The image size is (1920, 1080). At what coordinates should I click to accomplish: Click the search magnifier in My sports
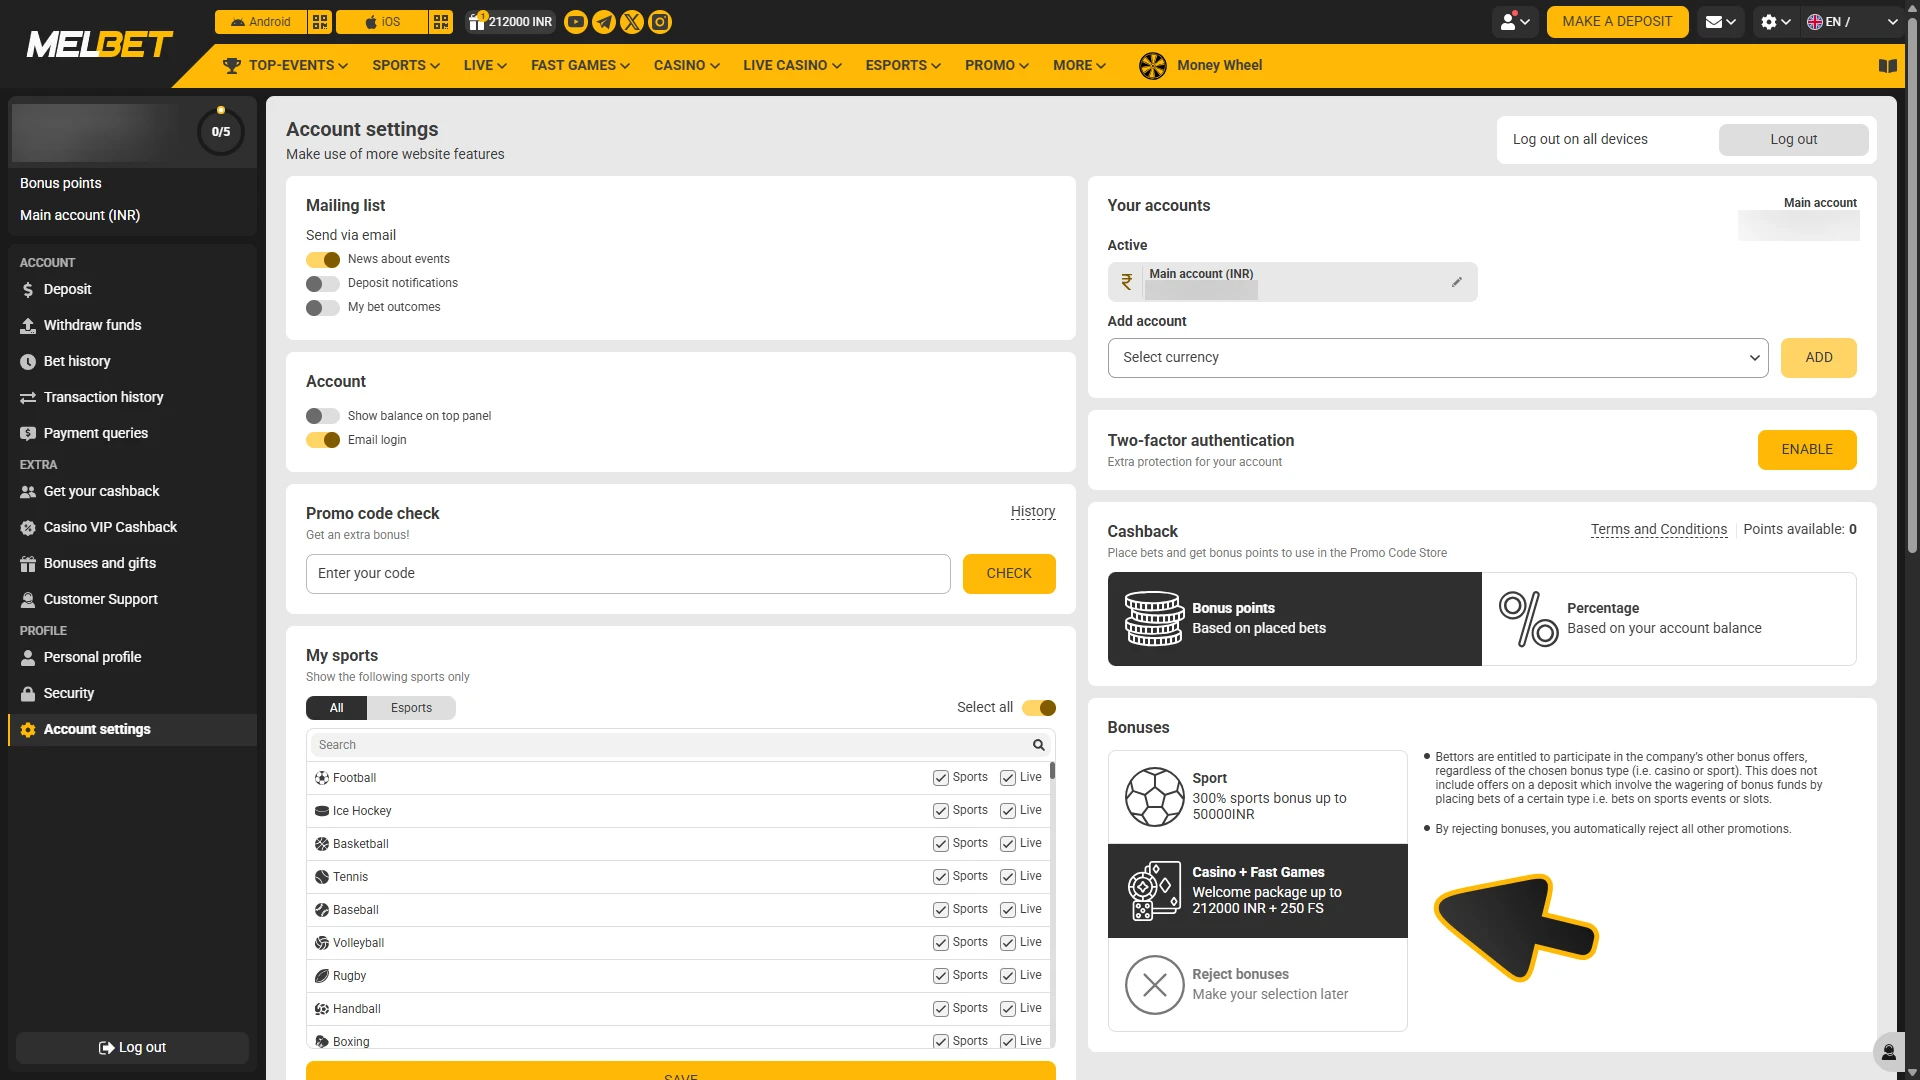point(1039,745)
